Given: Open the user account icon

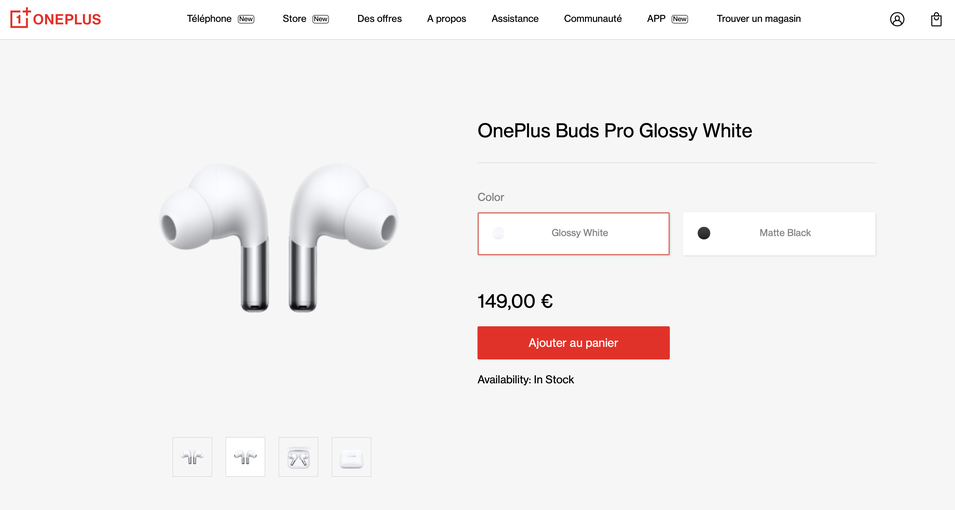Looking at the screenshot, I should (897, 19).
